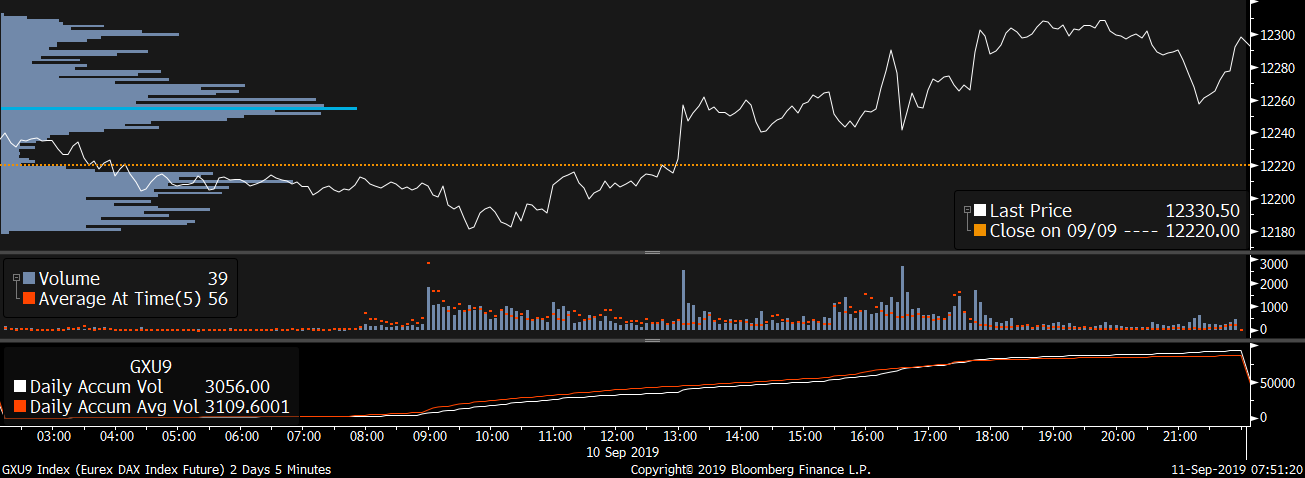The width and height of the screenshot is (1305, 478).
Task: Click the blue Volume legend swatch
Action: pos(29,279)
